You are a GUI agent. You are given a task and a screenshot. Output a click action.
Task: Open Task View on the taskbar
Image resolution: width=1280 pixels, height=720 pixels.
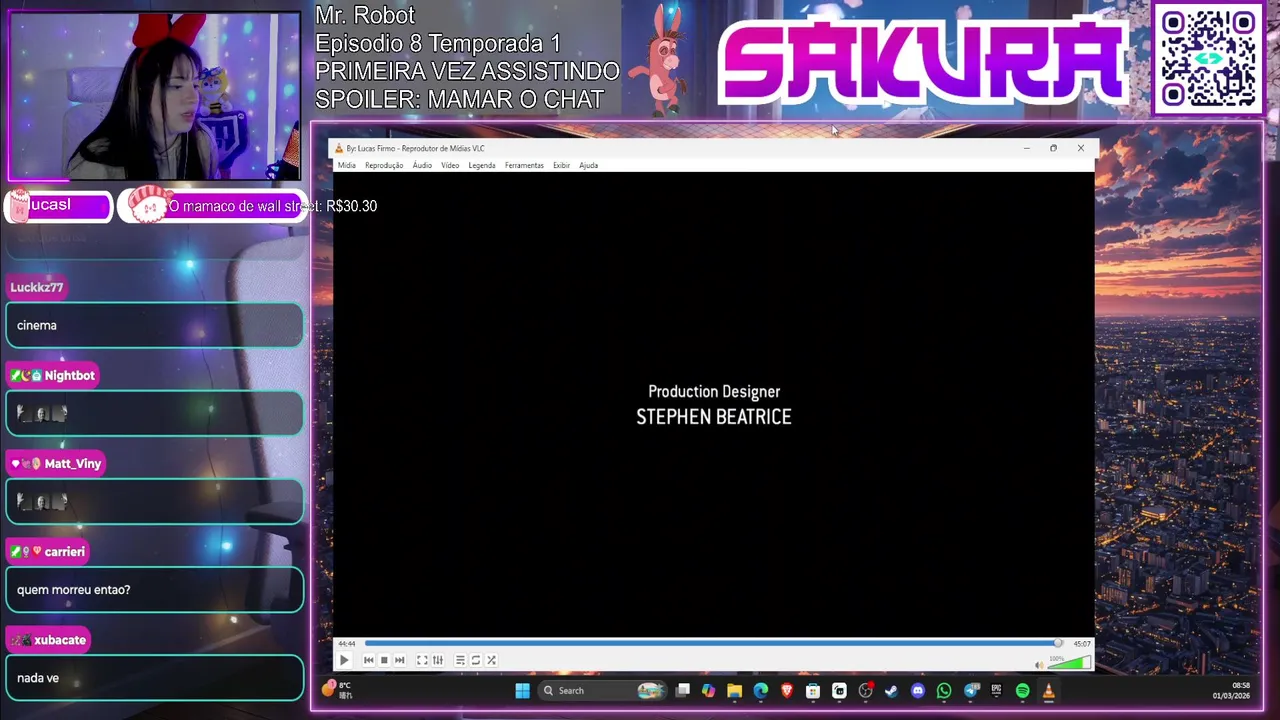point(682,690)
